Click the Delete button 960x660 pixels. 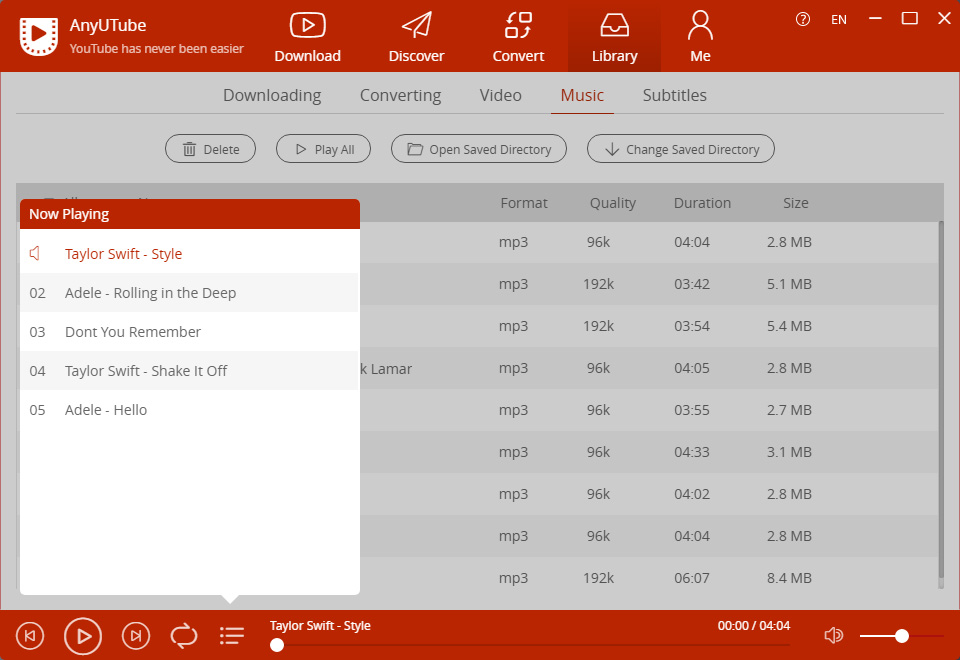(210, 149)
